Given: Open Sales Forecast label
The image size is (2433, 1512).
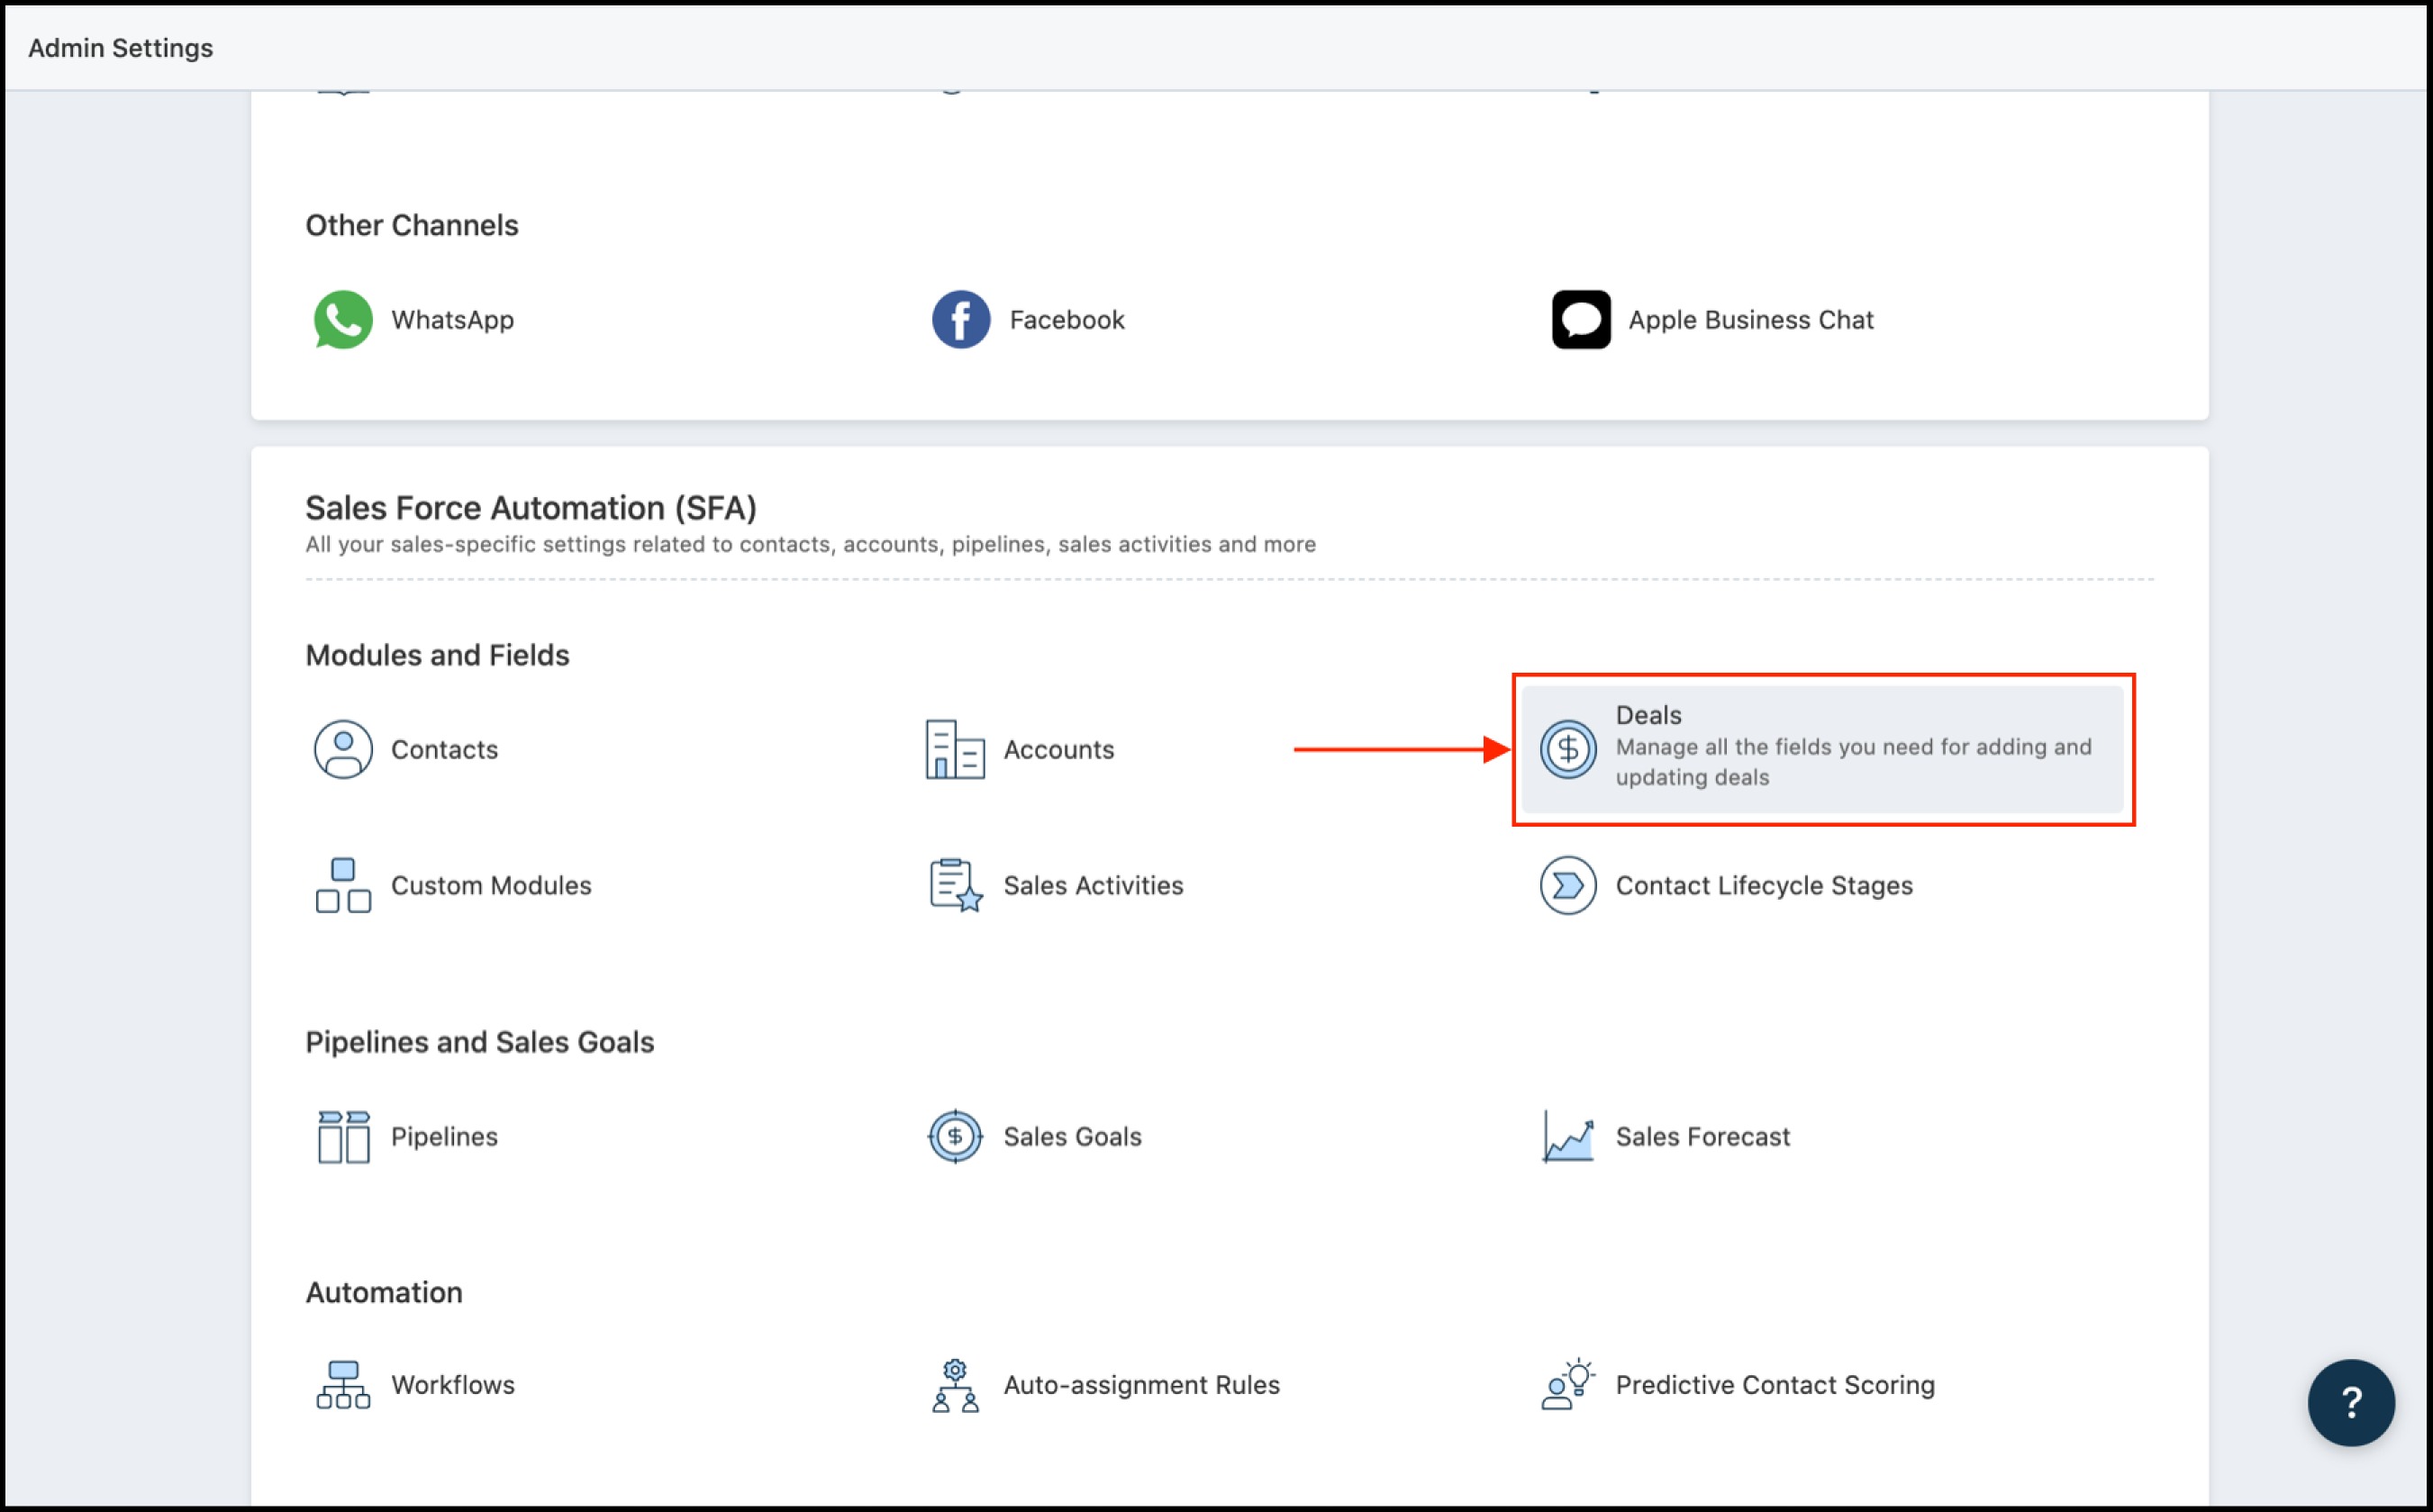Looking at the screenshot, I should tap(1702, 1137).
